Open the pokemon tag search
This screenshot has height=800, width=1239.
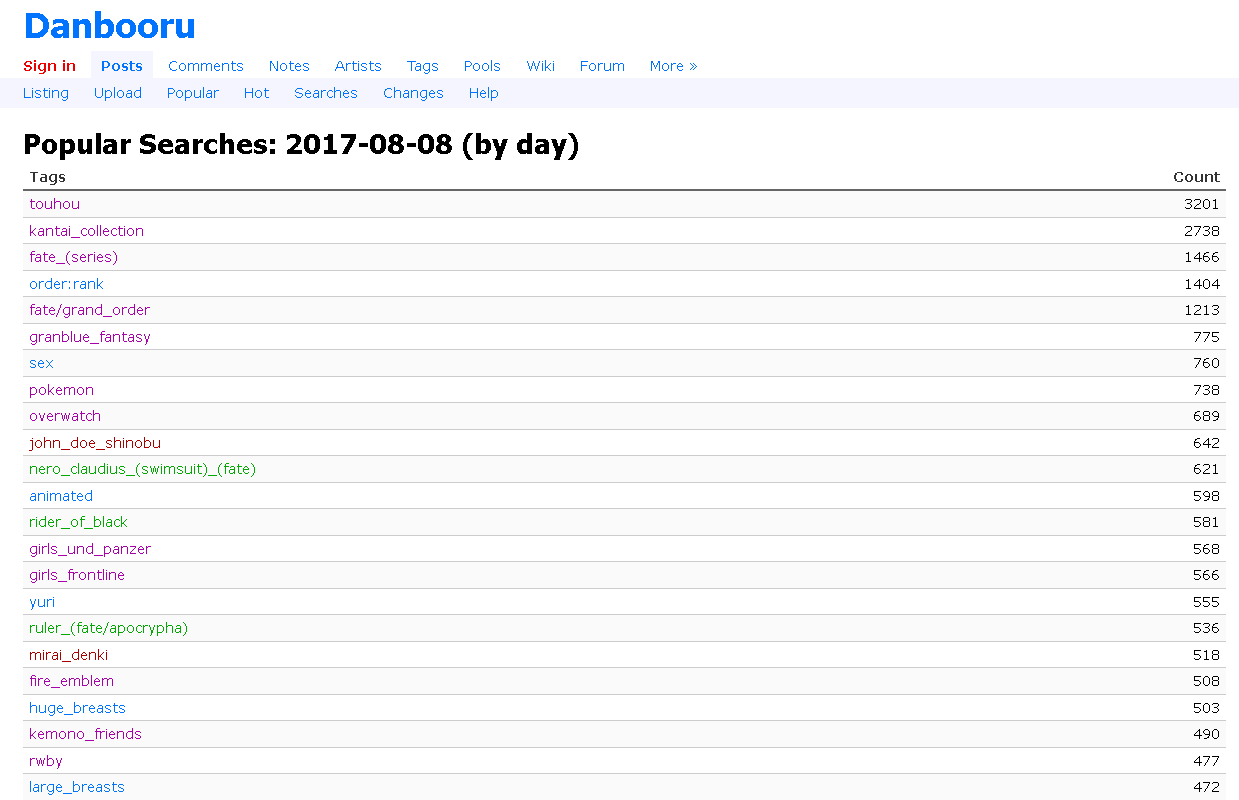tap(61, 390)
